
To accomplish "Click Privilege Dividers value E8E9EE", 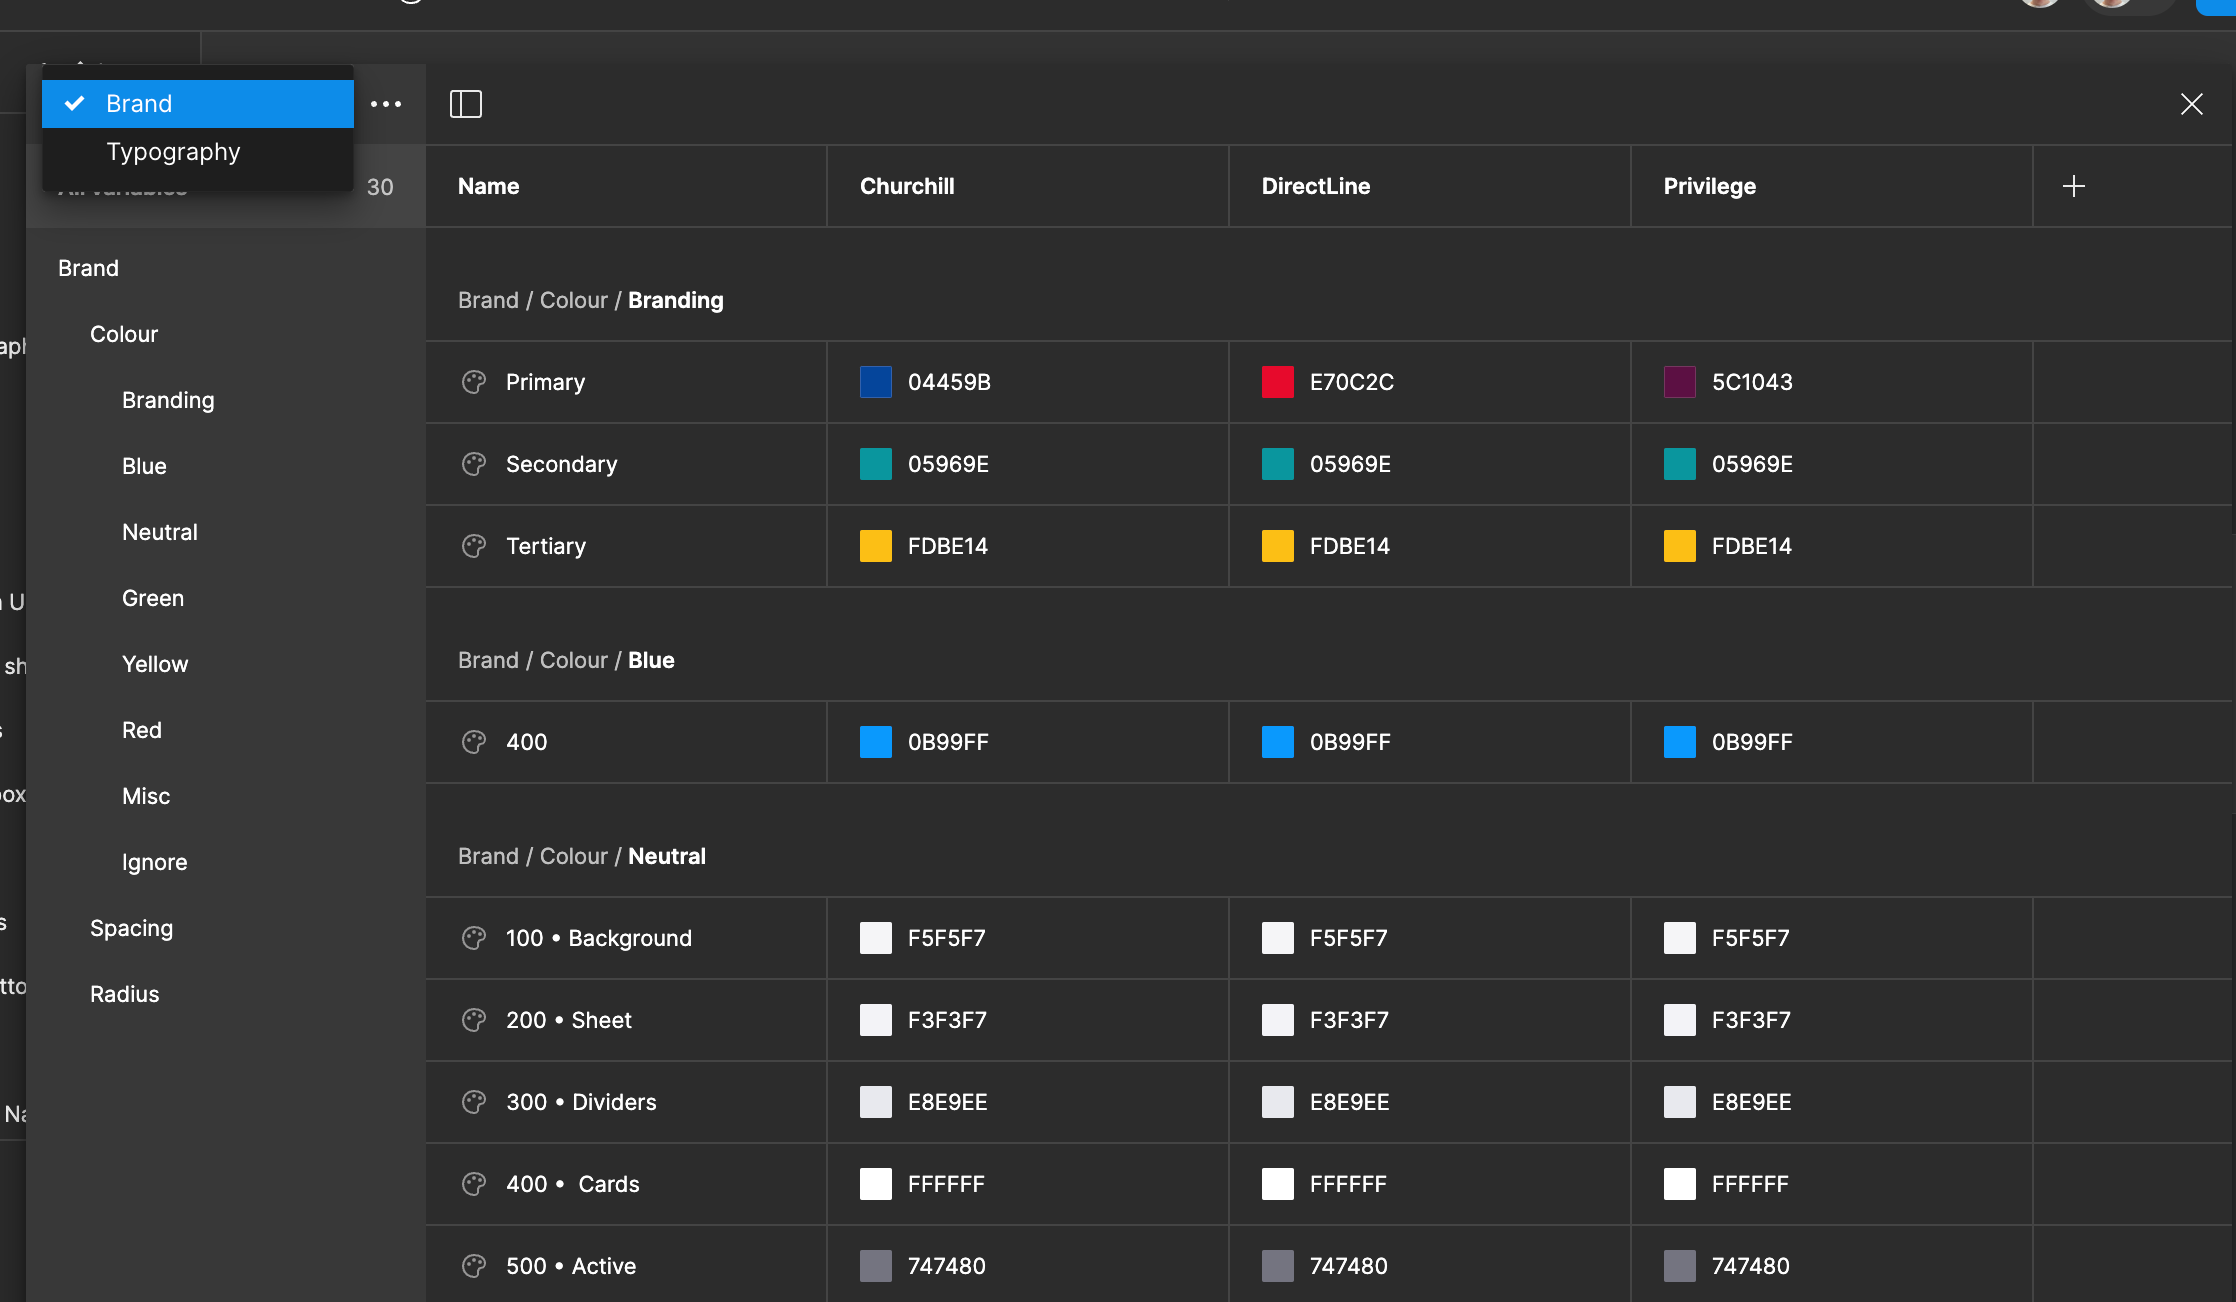I will (1752, 1102).
